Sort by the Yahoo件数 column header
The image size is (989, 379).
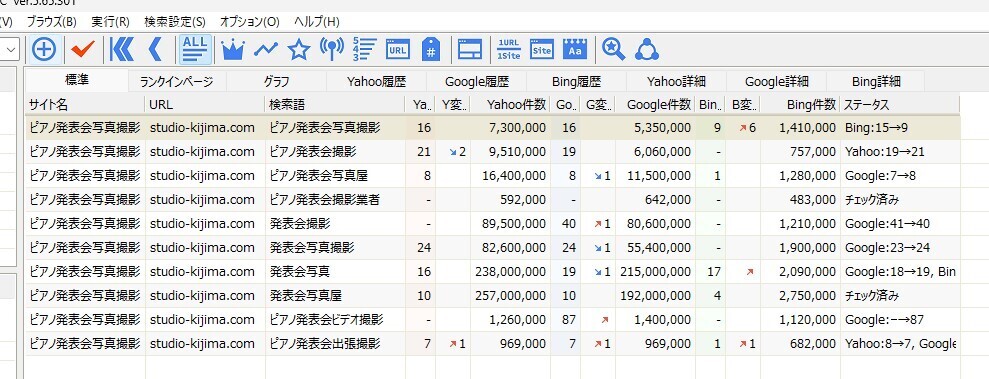pyautogui.click(x=510, y=105)
